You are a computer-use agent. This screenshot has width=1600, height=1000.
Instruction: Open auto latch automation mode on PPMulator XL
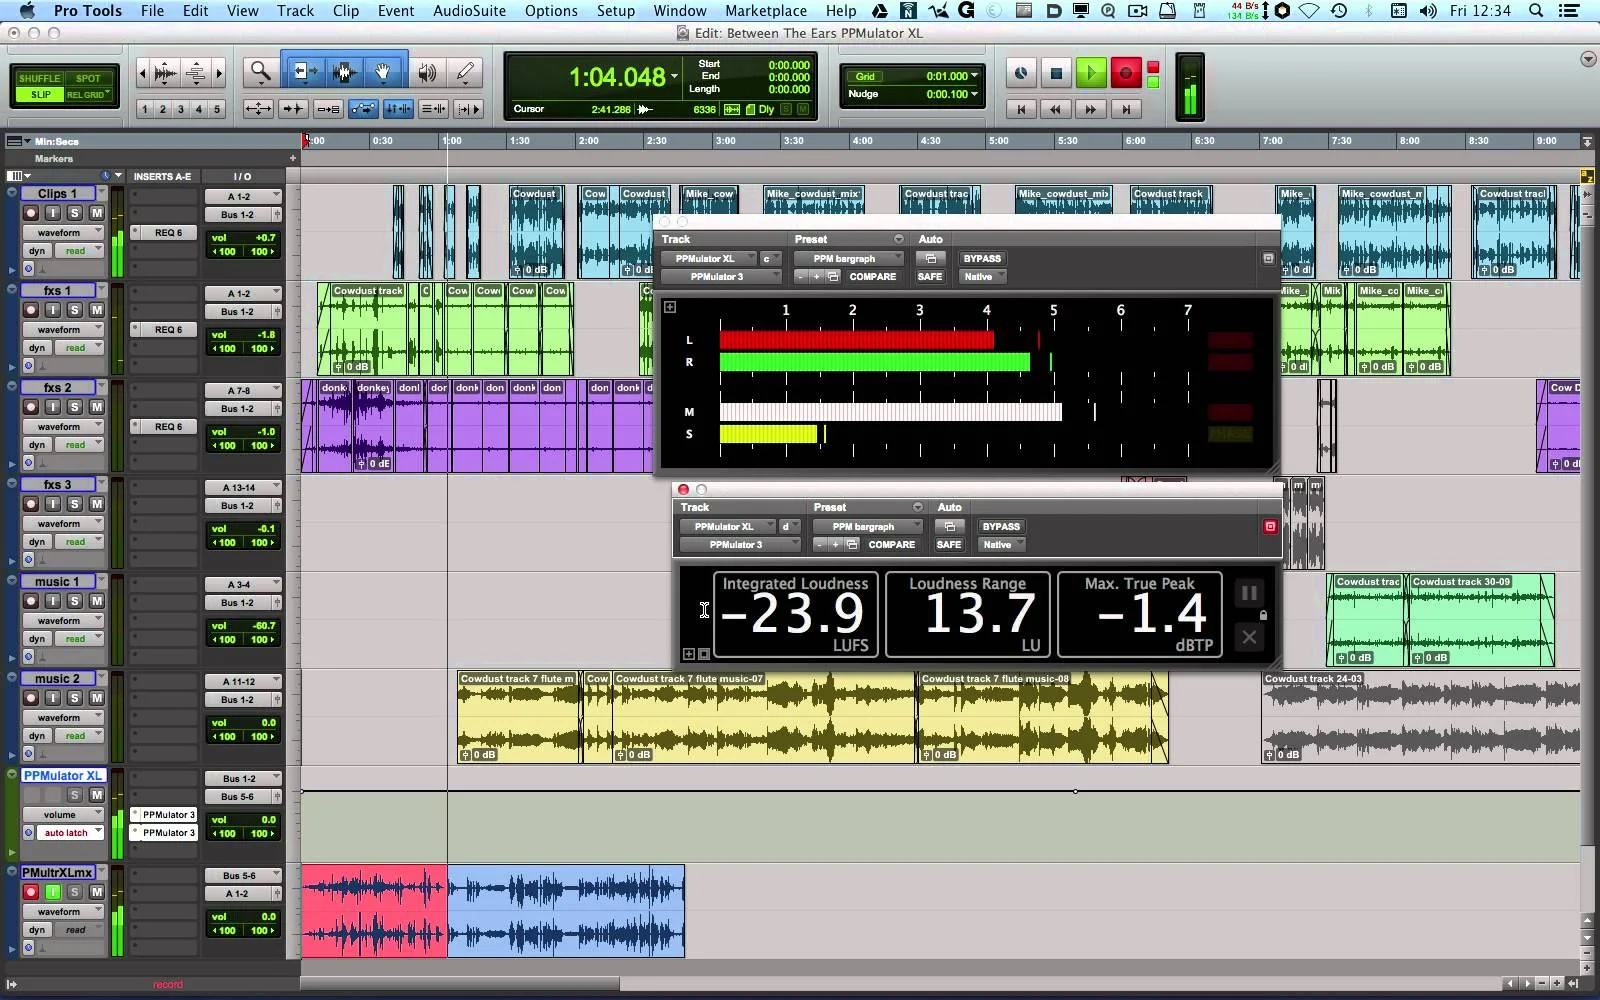pyautogui.click(x=72, y=833)
